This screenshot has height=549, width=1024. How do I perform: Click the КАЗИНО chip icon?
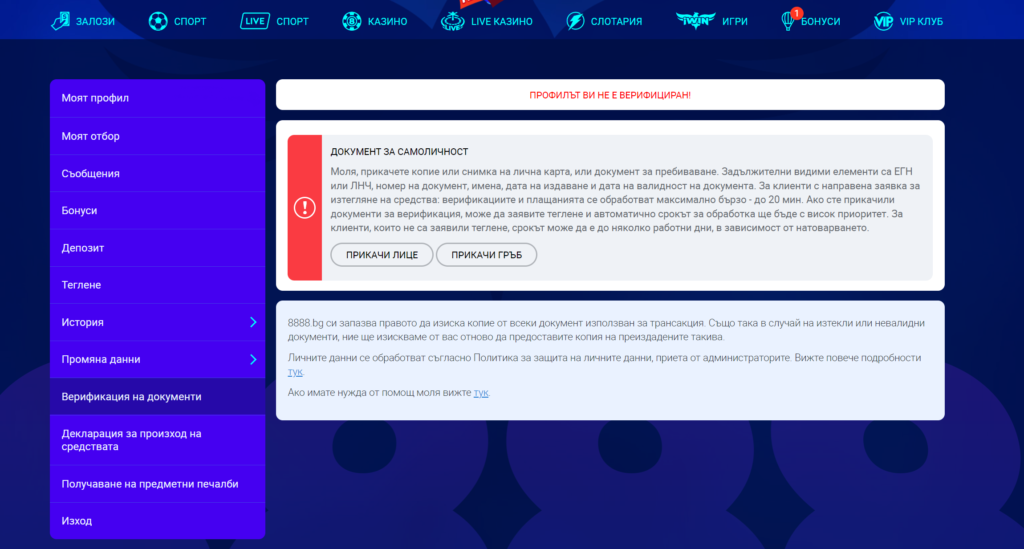click(351, 21)
